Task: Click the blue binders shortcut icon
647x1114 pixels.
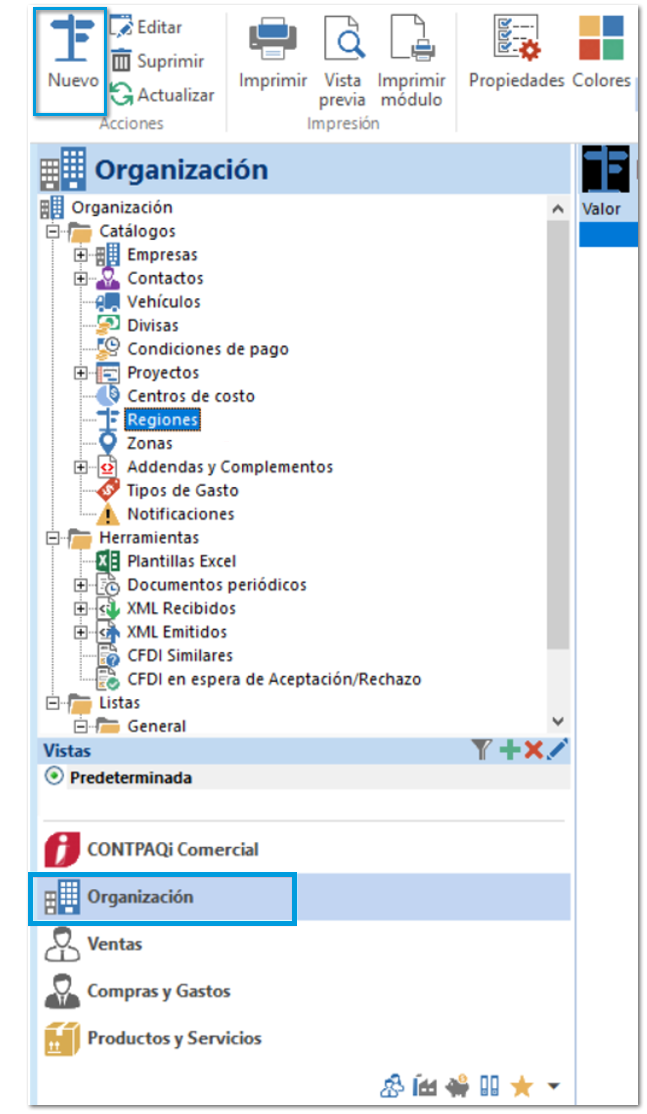Action: tap(489, 1086)
